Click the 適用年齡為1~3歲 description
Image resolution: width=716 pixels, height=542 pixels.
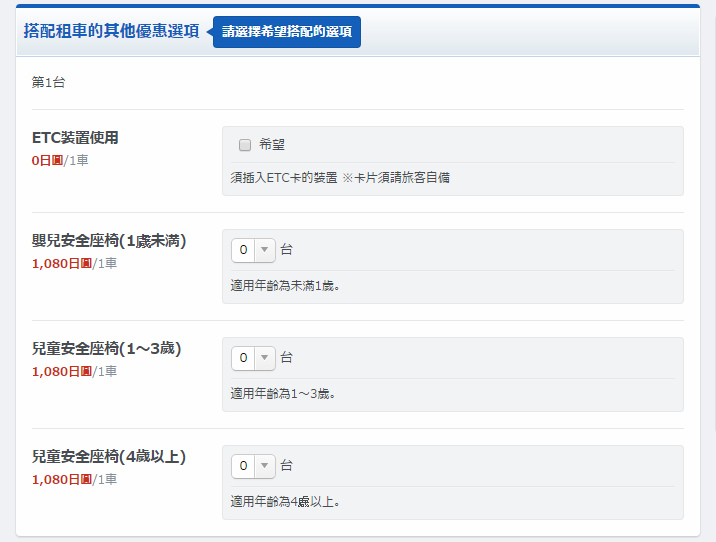click(x=283, y=394)
